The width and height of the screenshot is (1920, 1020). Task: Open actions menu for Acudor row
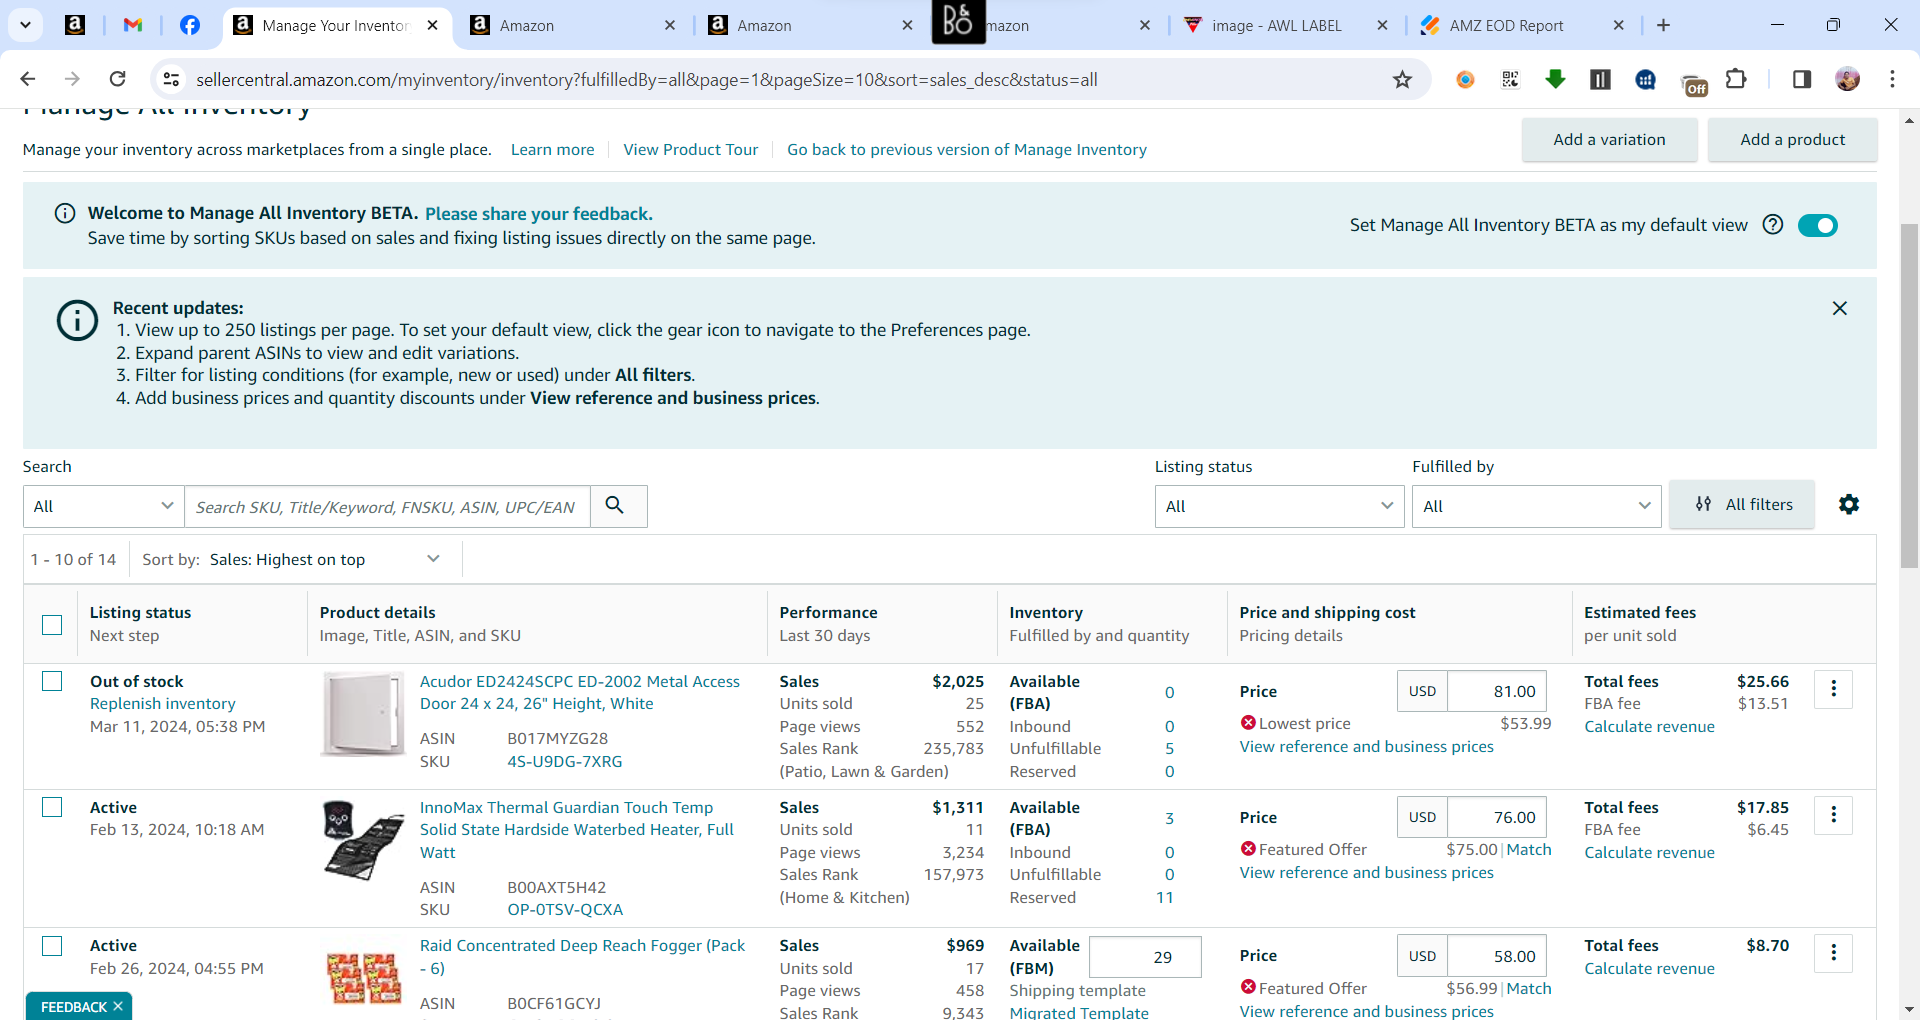point(1833,689)
